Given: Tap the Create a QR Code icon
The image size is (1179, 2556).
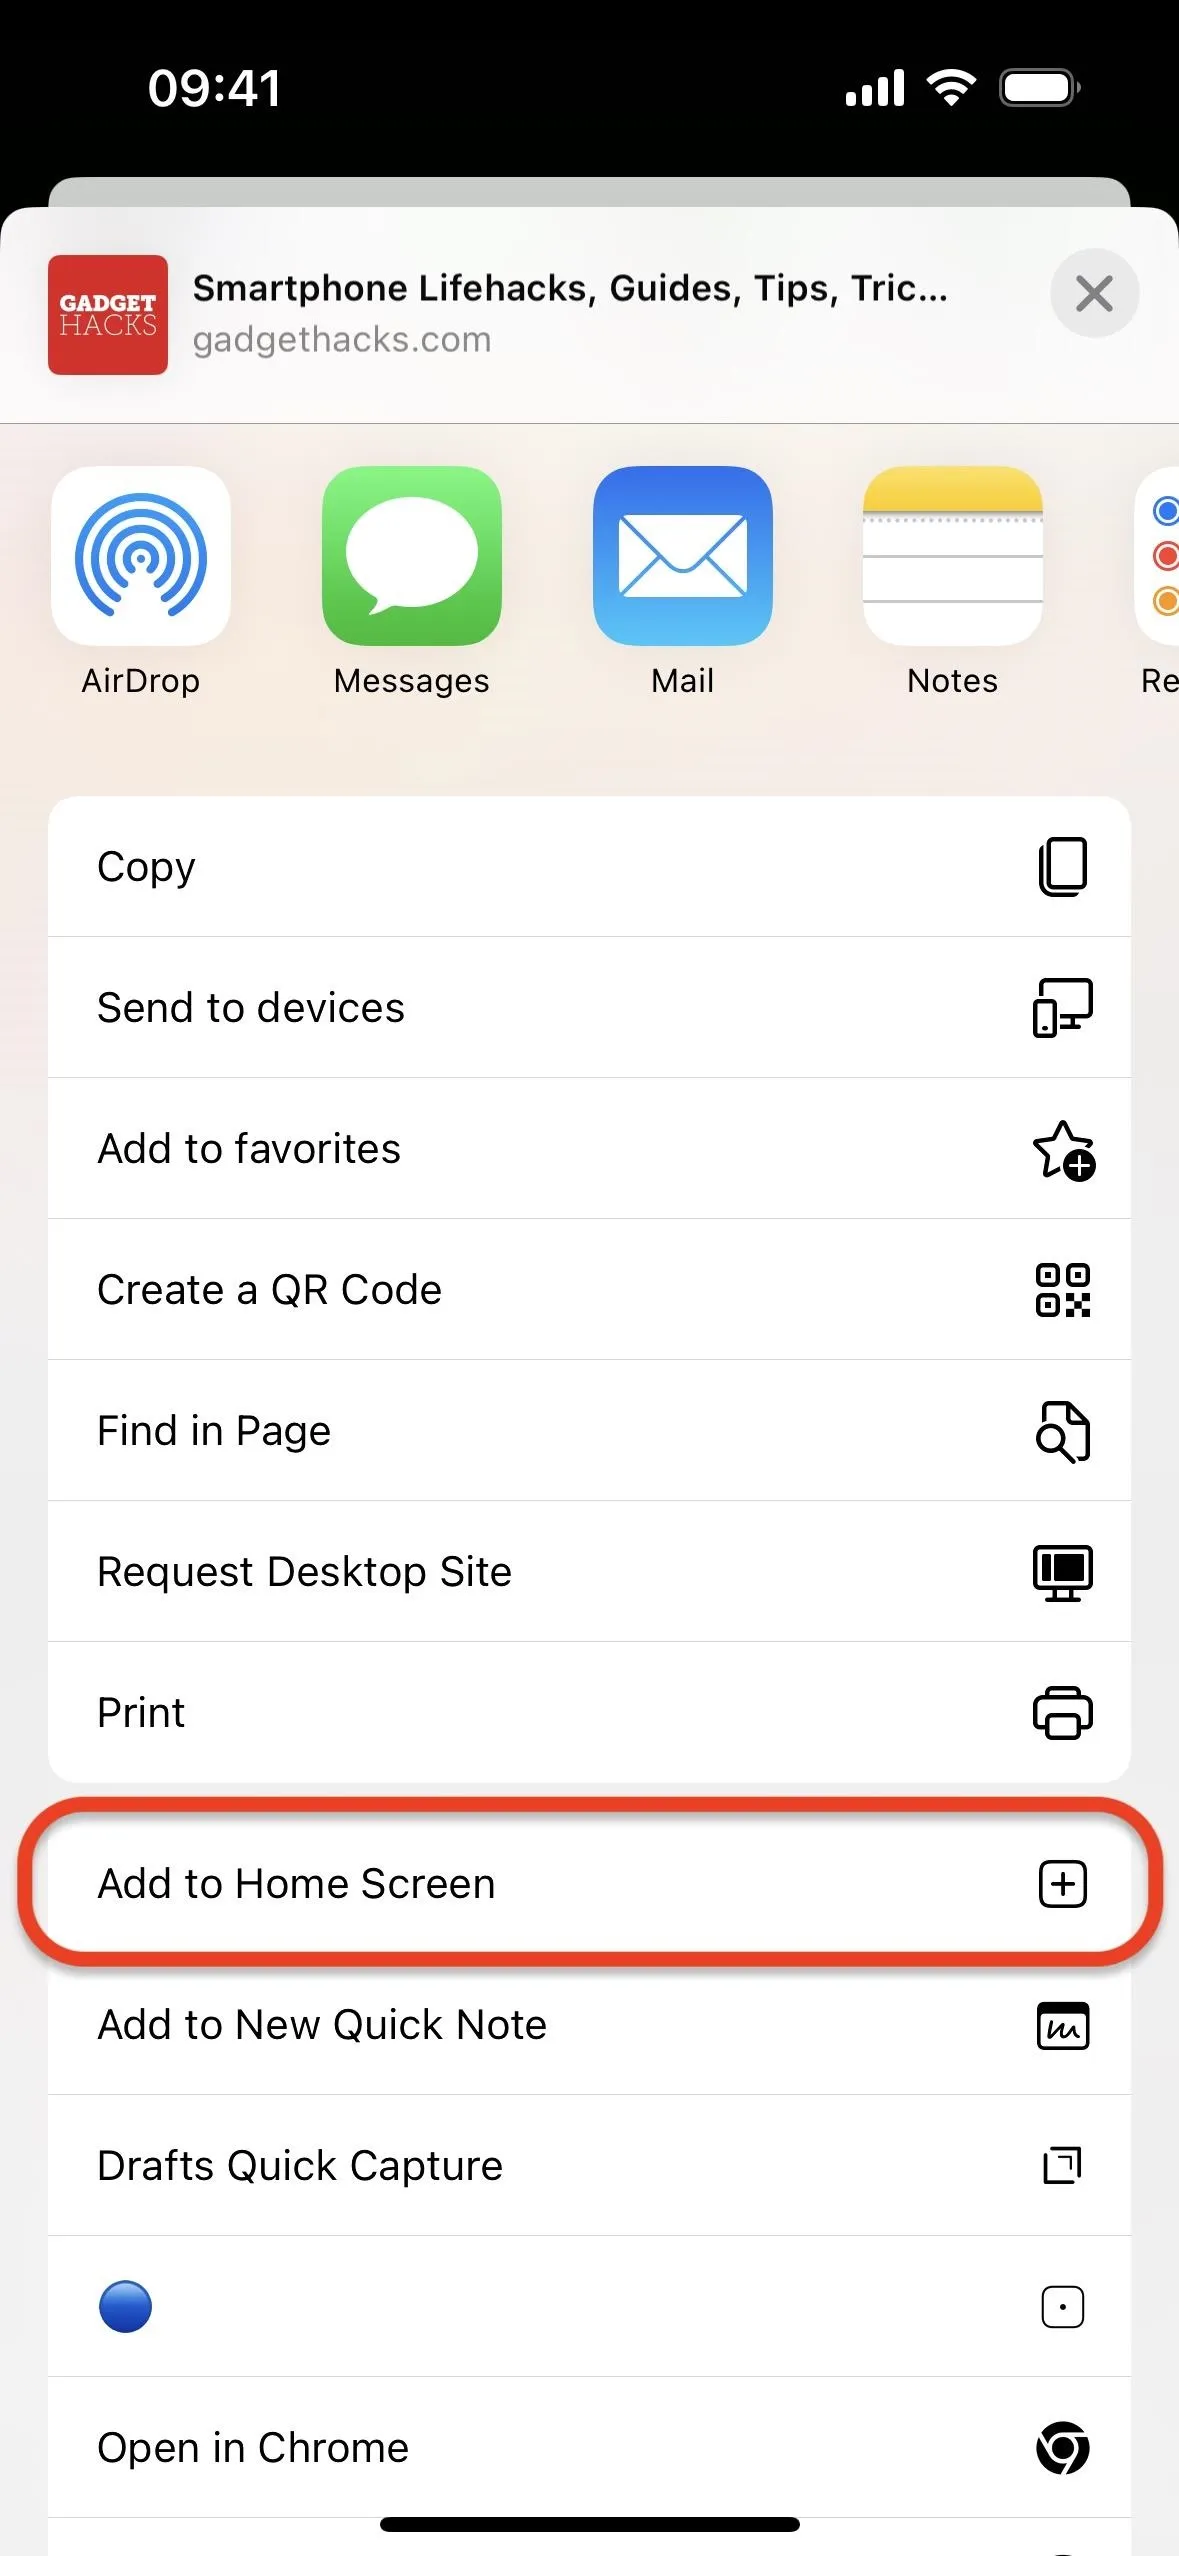Looking at the screenshot, I should click(x=1063, y=1290).
